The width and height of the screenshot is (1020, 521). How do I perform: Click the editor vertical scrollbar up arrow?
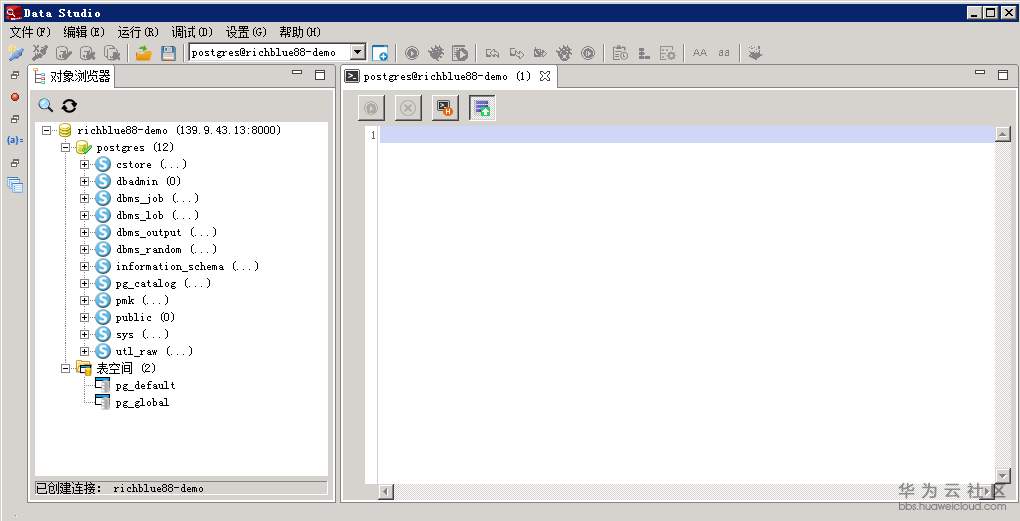coord(1003,135)
